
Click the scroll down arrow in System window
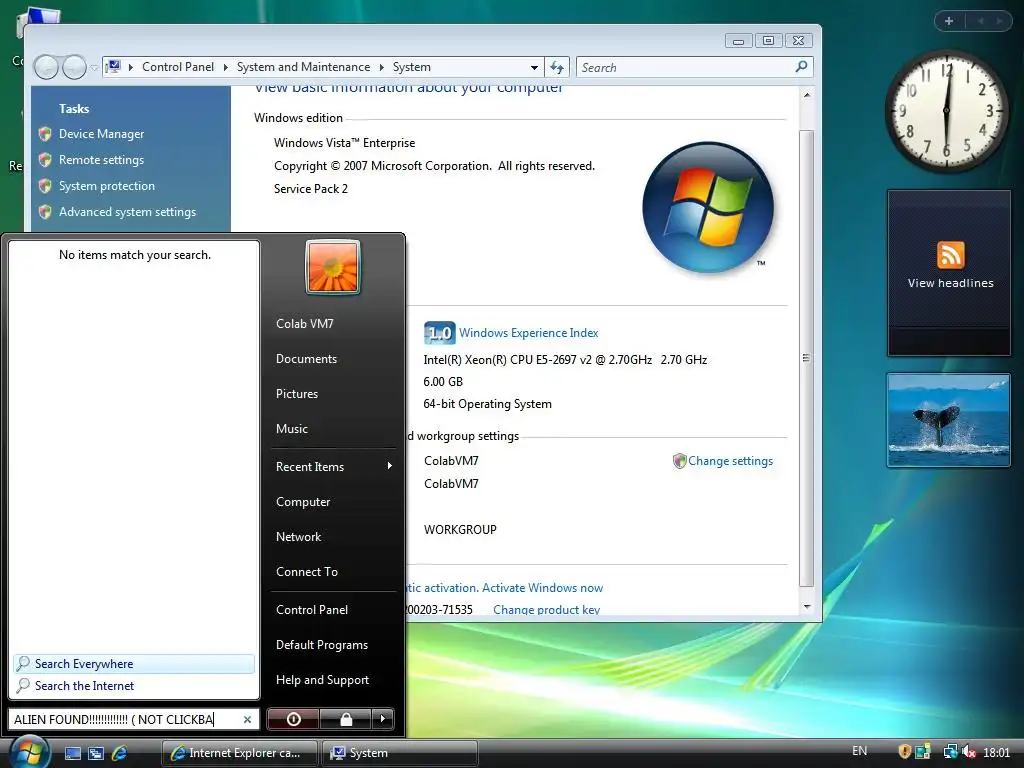pos(807,607)
